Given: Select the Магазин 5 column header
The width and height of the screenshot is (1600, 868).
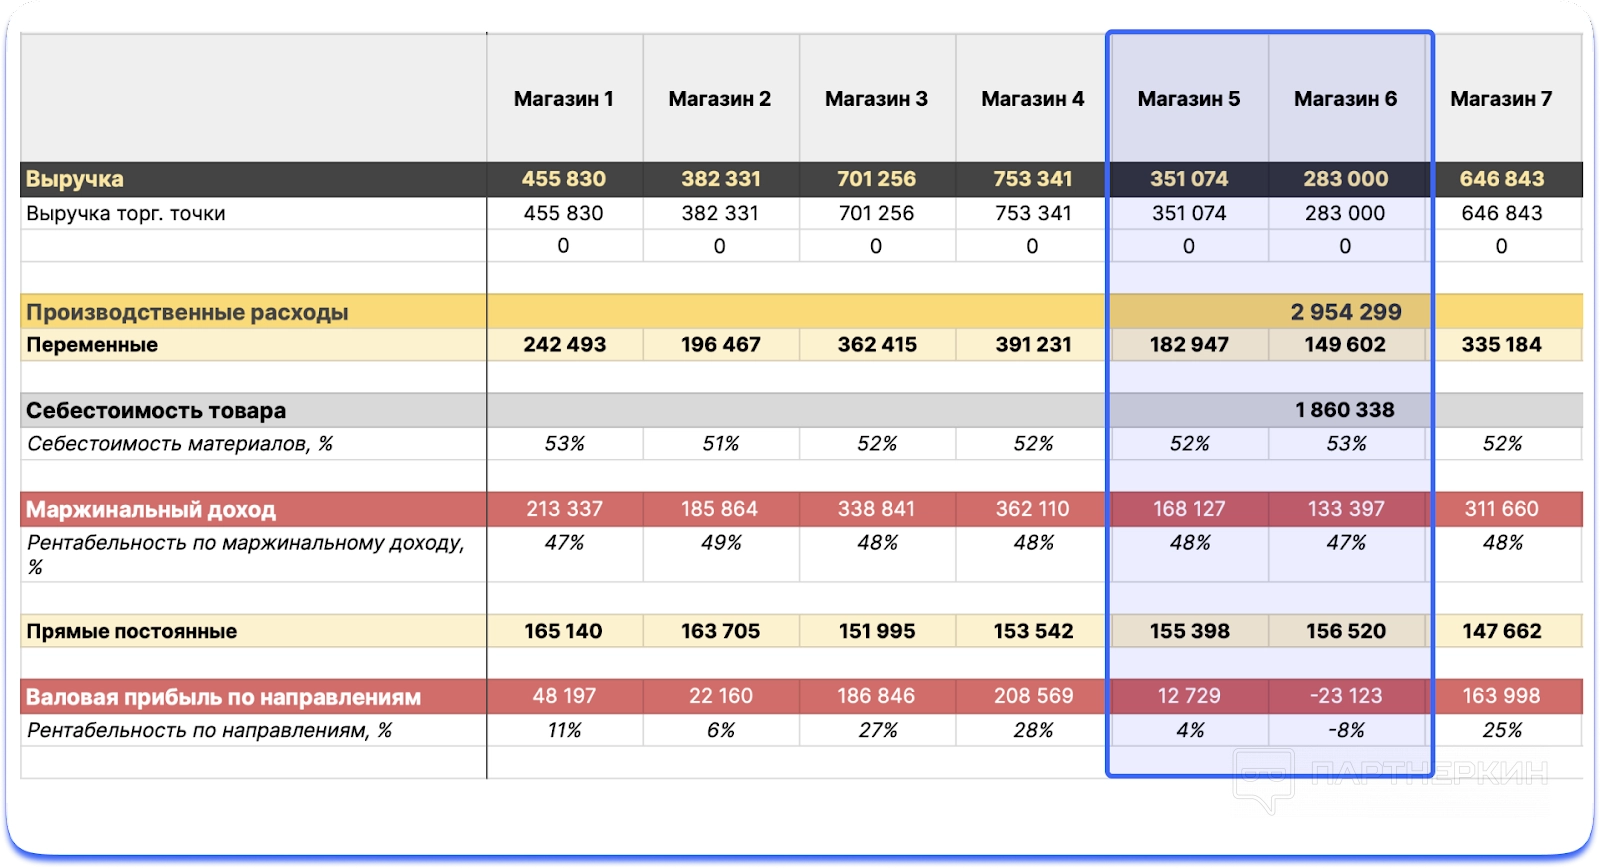Looking at the screenshot, I should [1188, 99].
